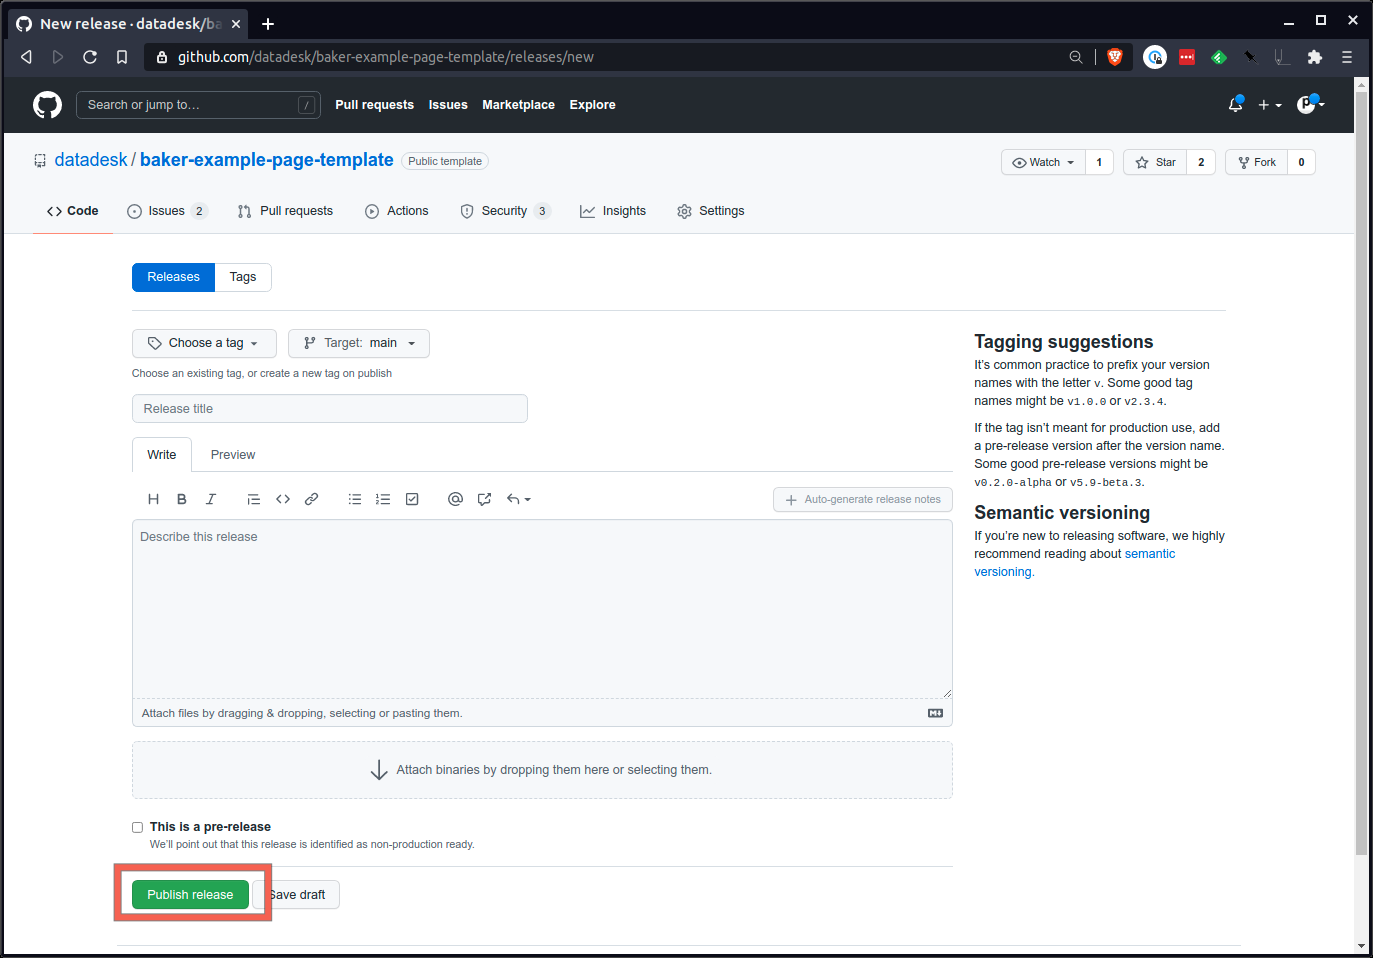Image resolution: width=1373 pixels, height=958 pixels.
Task: Click the zoom magnifier in address bar
Action: pyautogui.click(x=1076, y=57)
